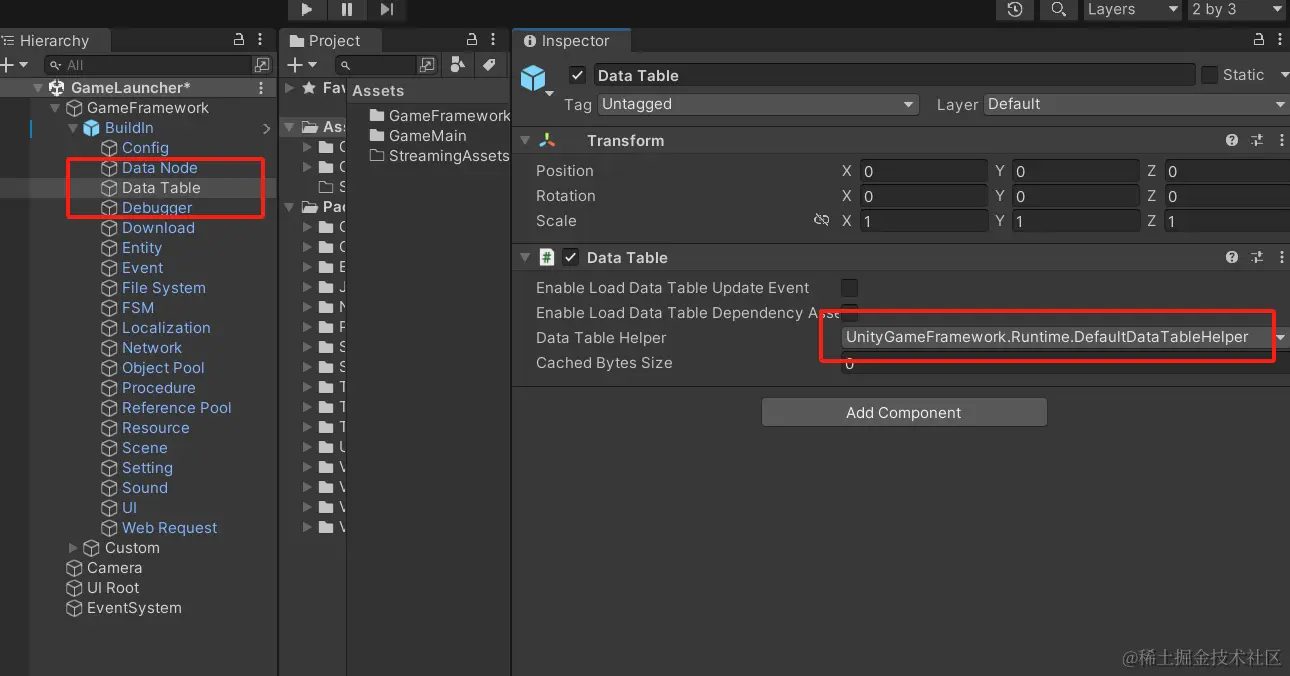Open the global search magnifier icon

click(x=1057, y=9)
